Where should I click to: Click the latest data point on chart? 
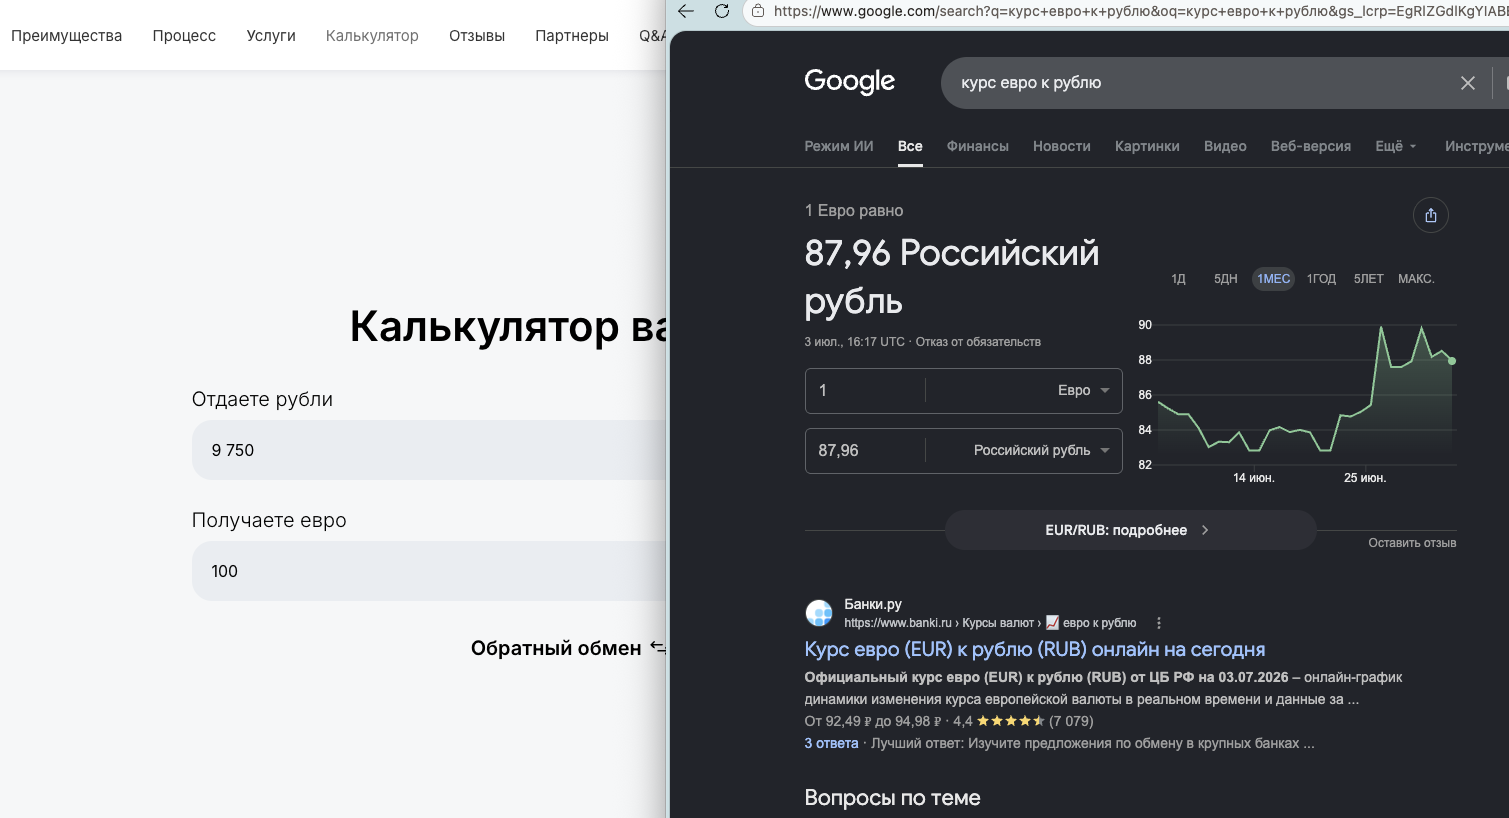[x=1452, y=361]
